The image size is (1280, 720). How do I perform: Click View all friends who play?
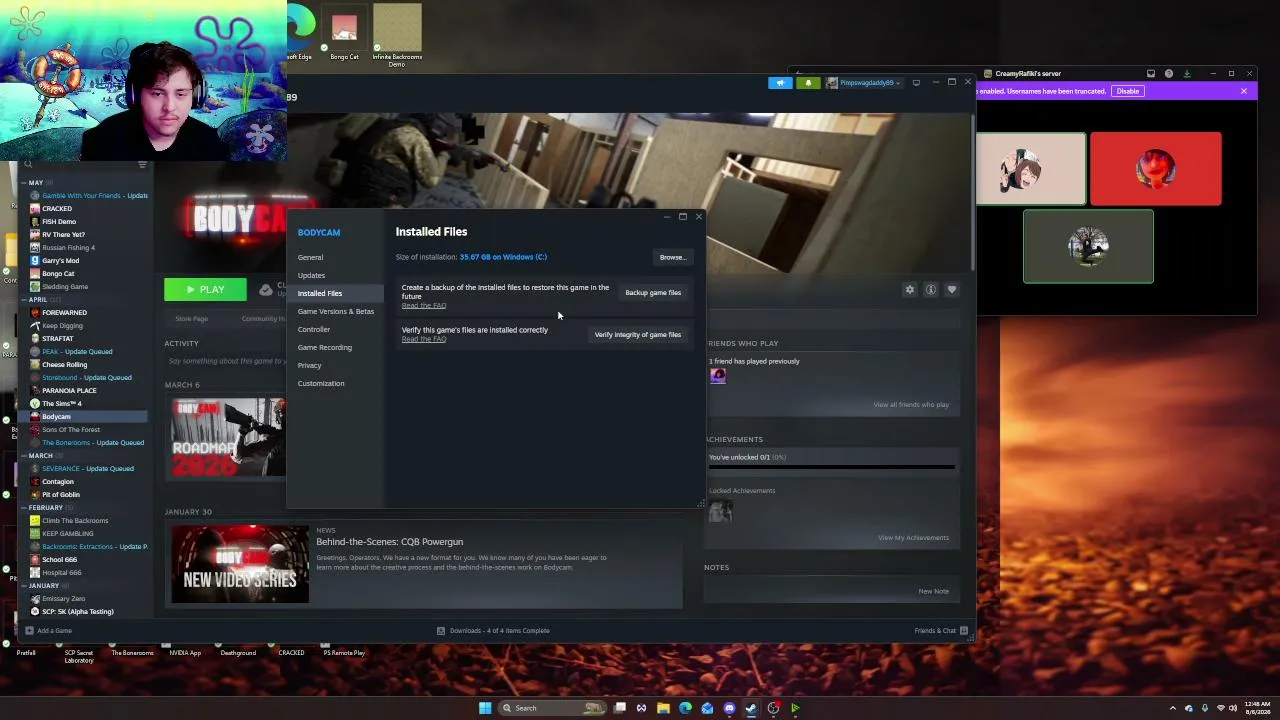point(911,405)
